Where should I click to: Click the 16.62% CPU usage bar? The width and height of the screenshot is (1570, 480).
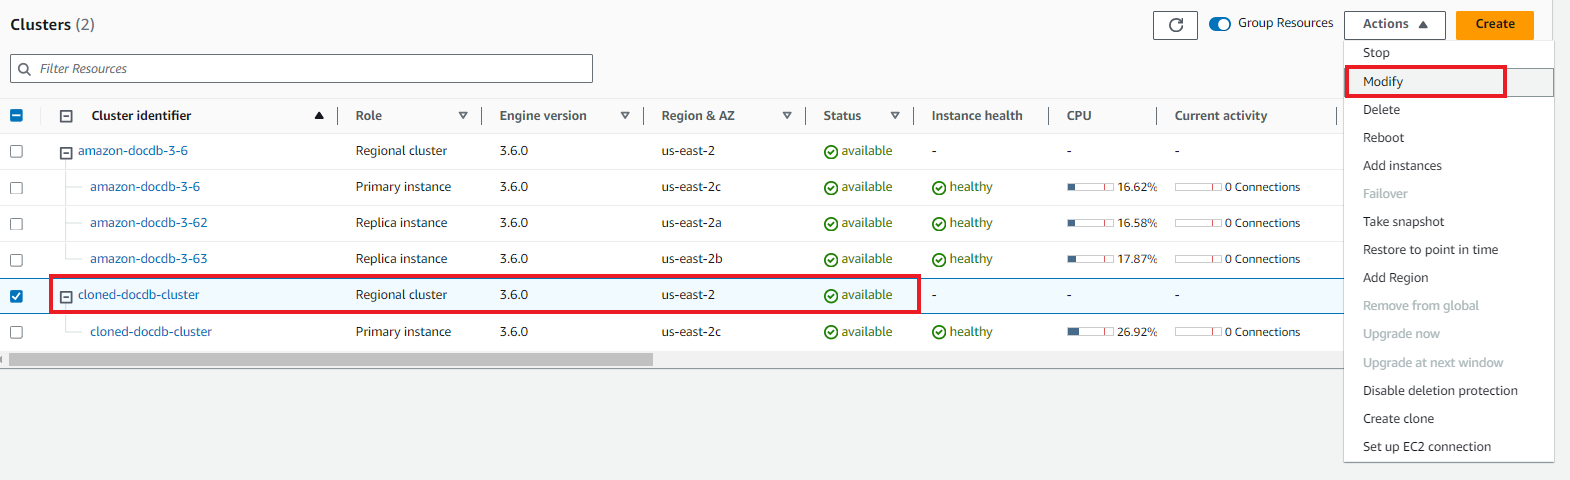point(1090,187)
